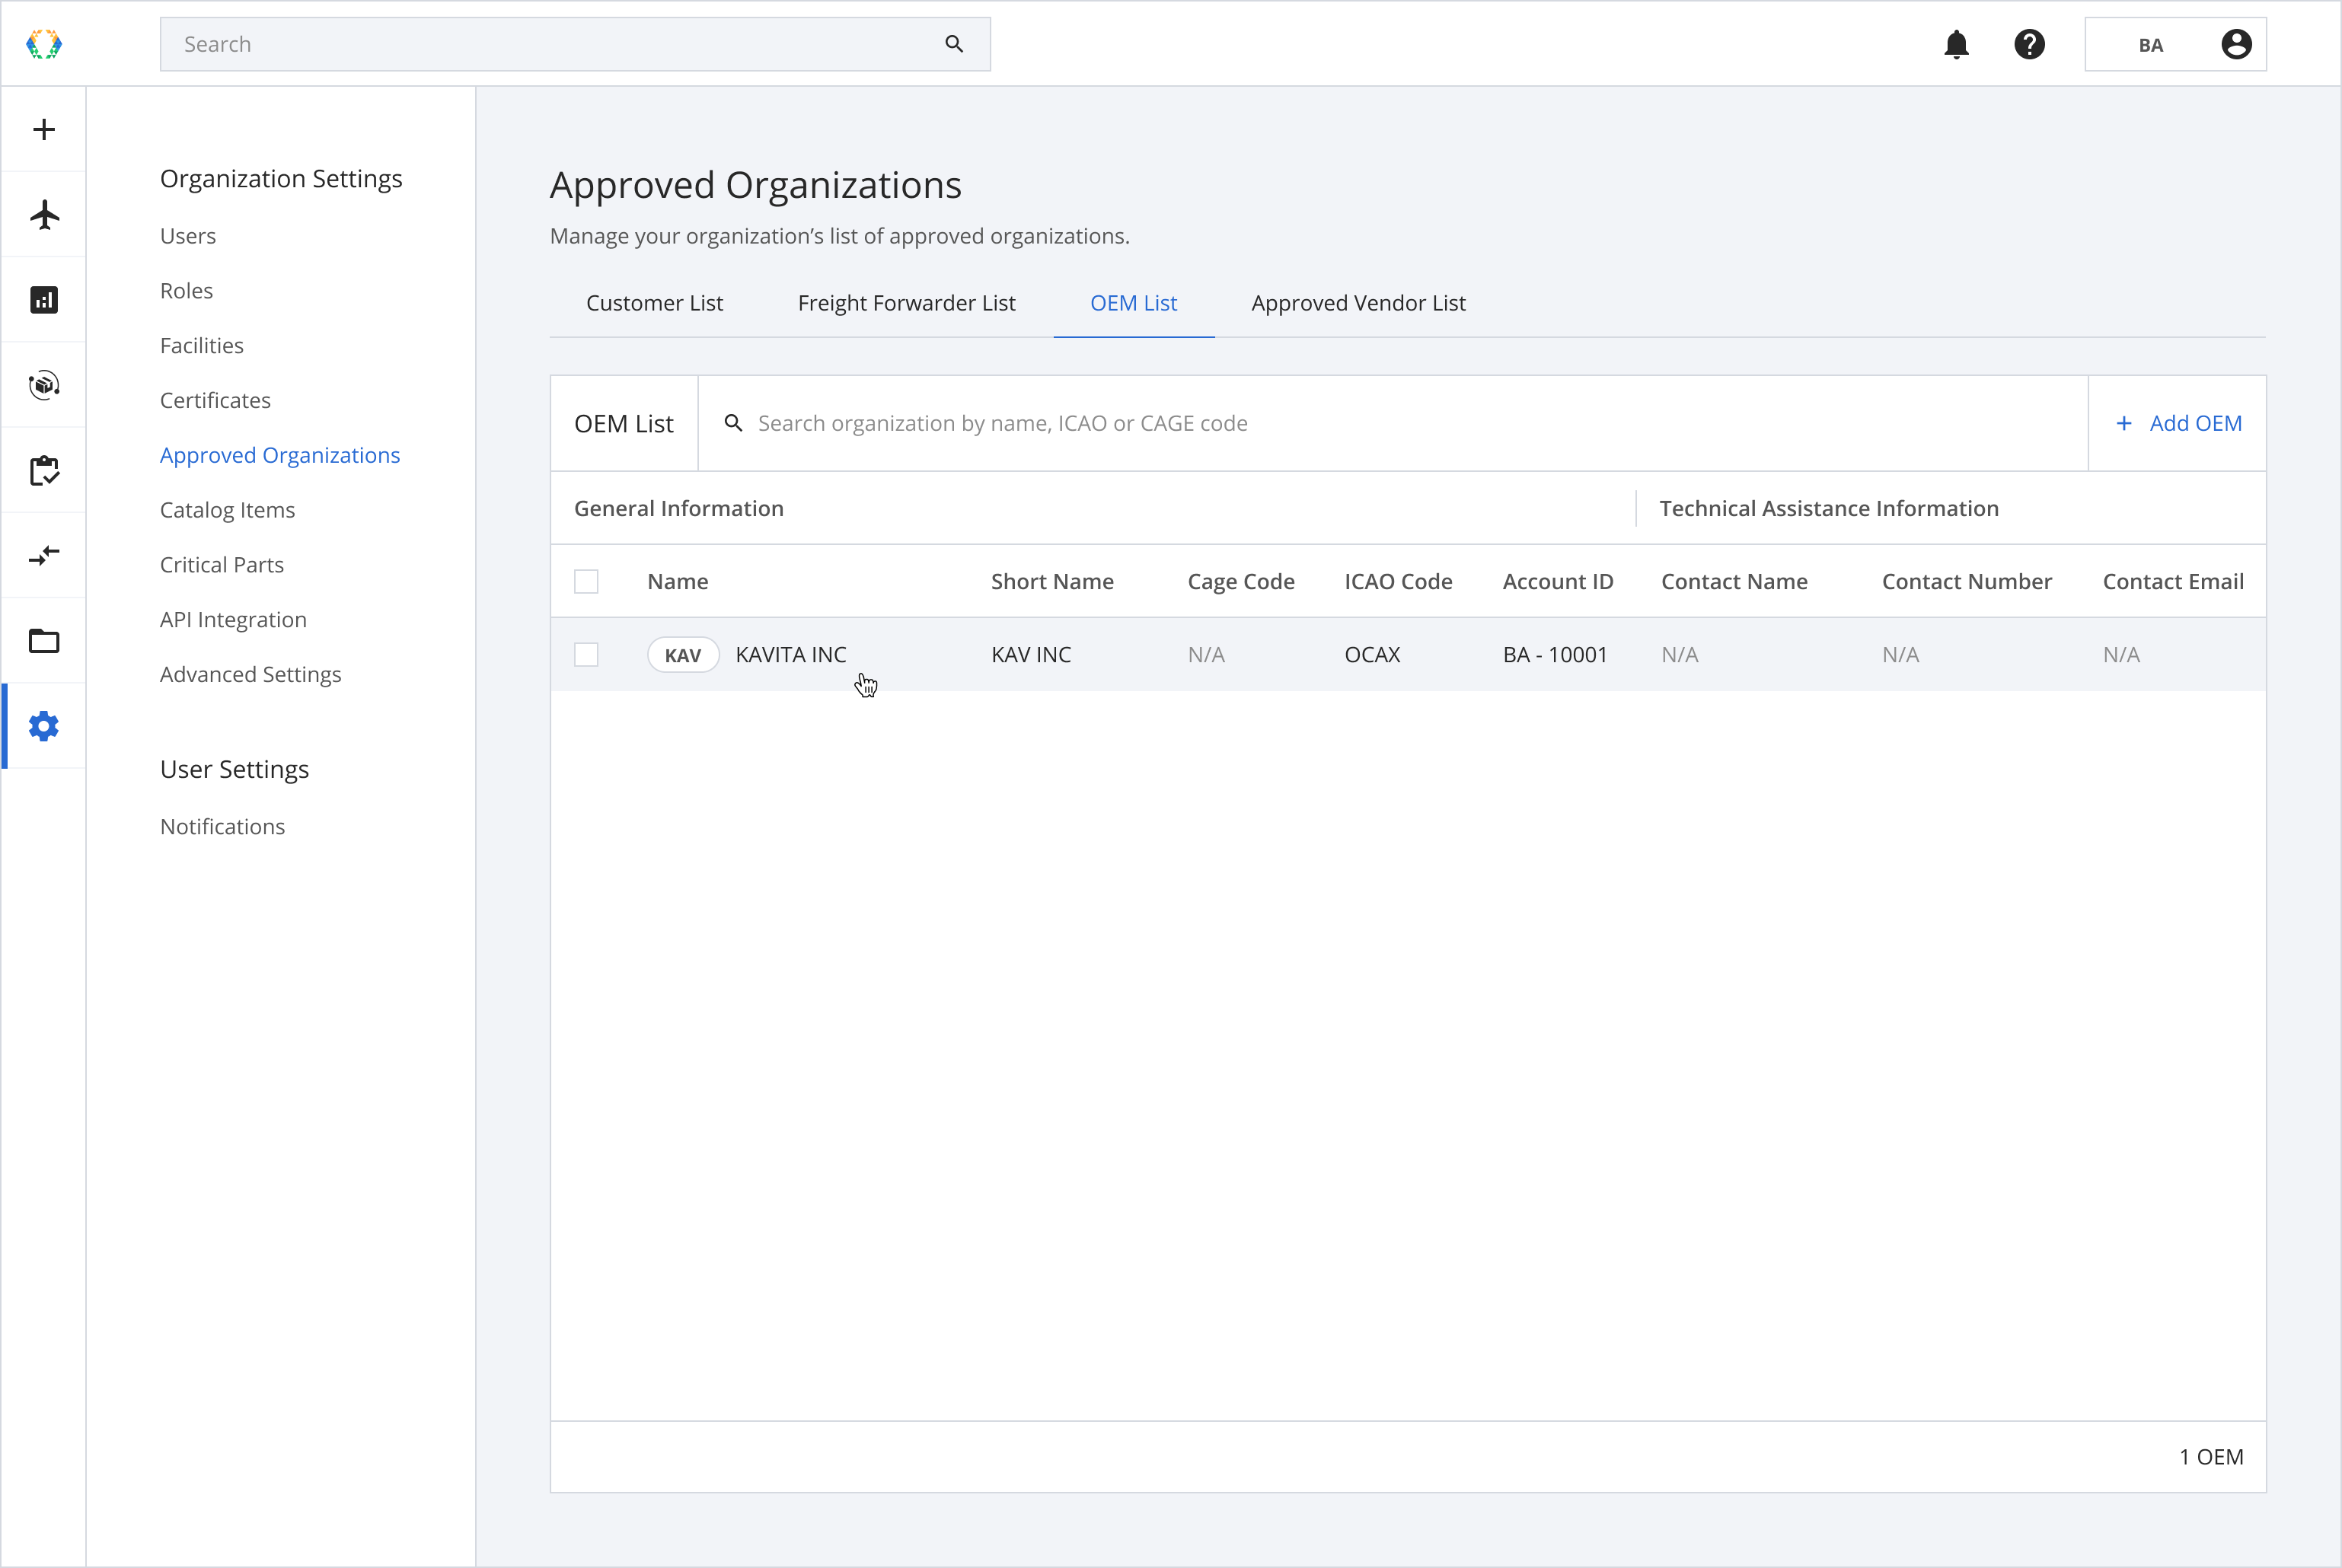Click the magnifier icon in top search bar
2342x1568 pixels.
pyautogui.click(x=954, y=44)
